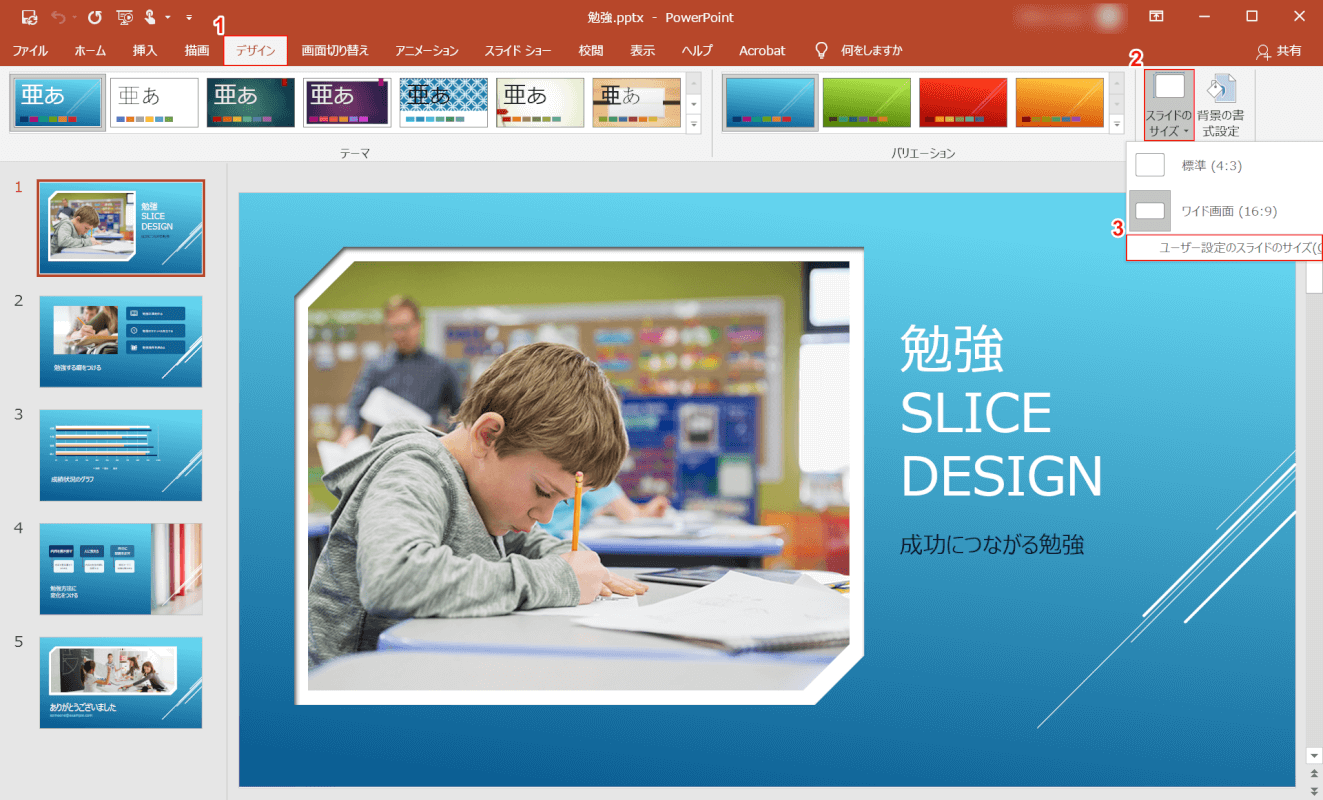
Task: Switch to the 画面切り替え tab
Action: pyautogui.click(x=335, y=50)
